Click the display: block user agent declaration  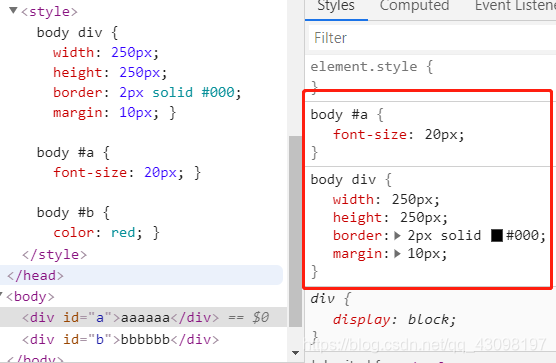394,320
